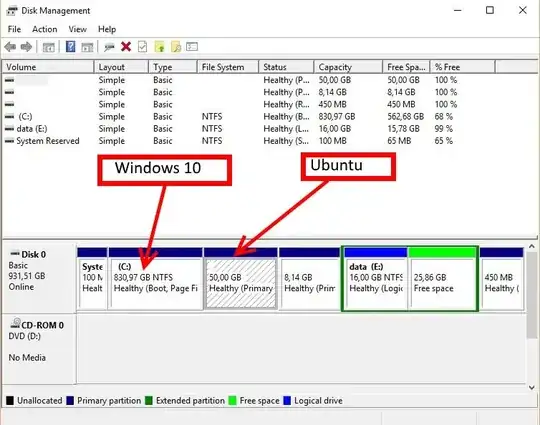
Task: Open the File menu
Action: tap(14, 29)
